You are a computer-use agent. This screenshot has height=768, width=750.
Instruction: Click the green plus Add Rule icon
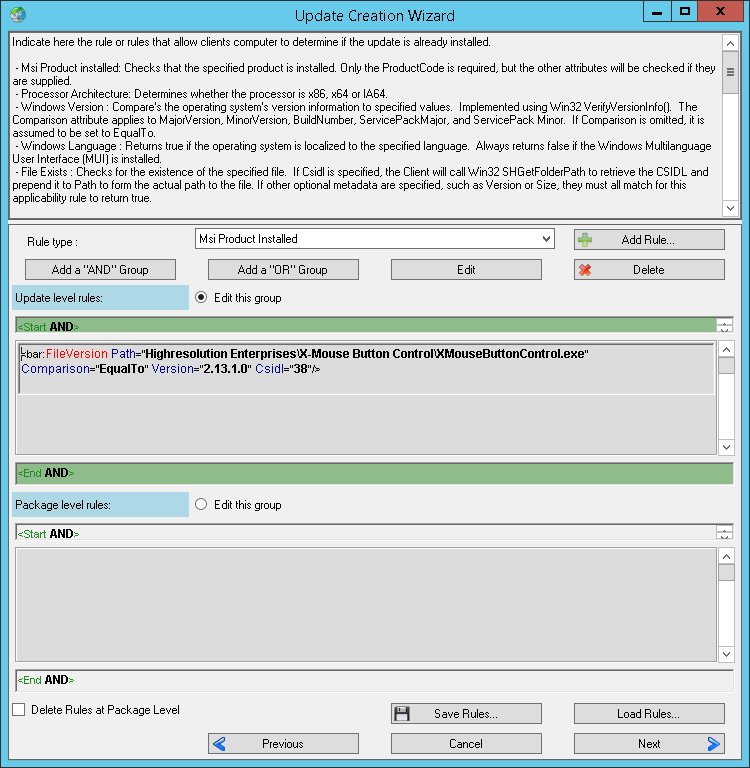585,240
